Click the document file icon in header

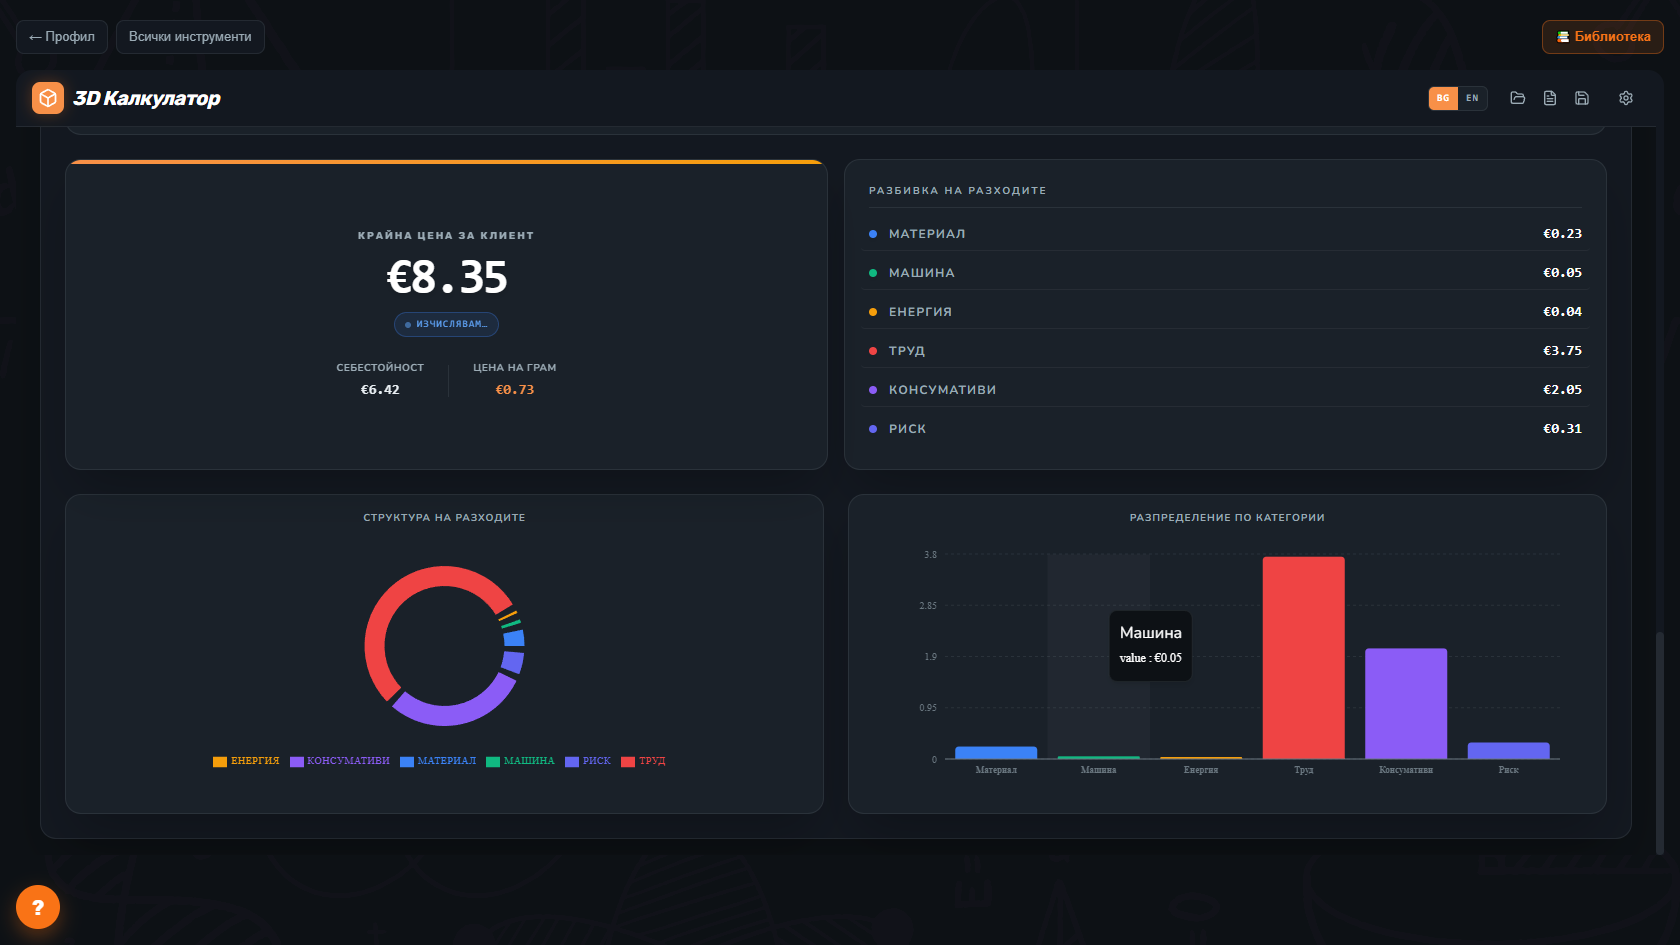tap(1550, 98)
